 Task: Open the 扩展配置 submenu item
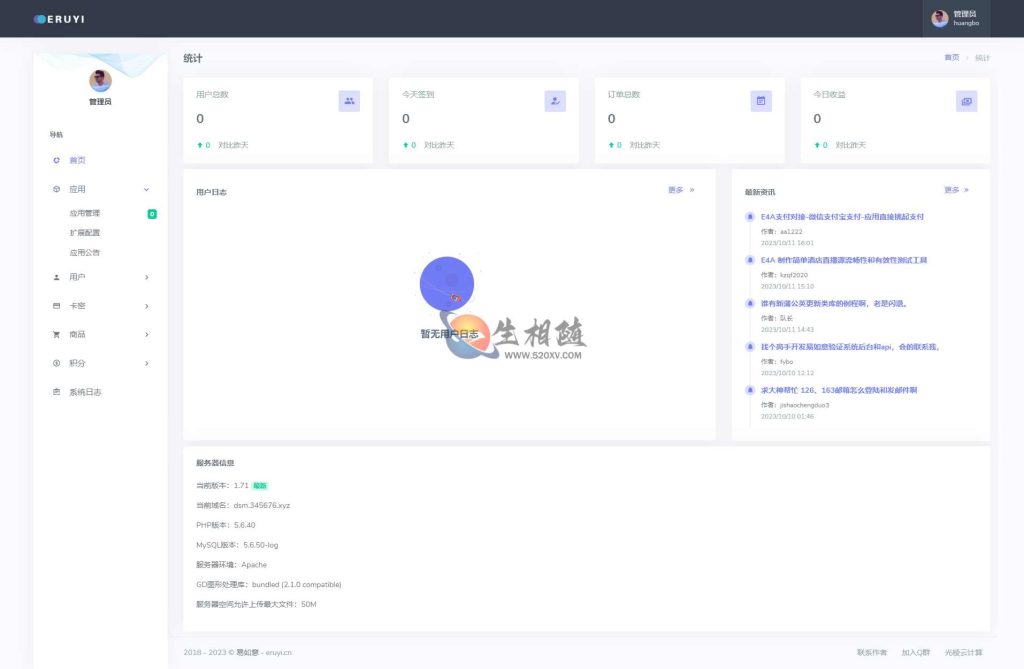tap(85, 233)
